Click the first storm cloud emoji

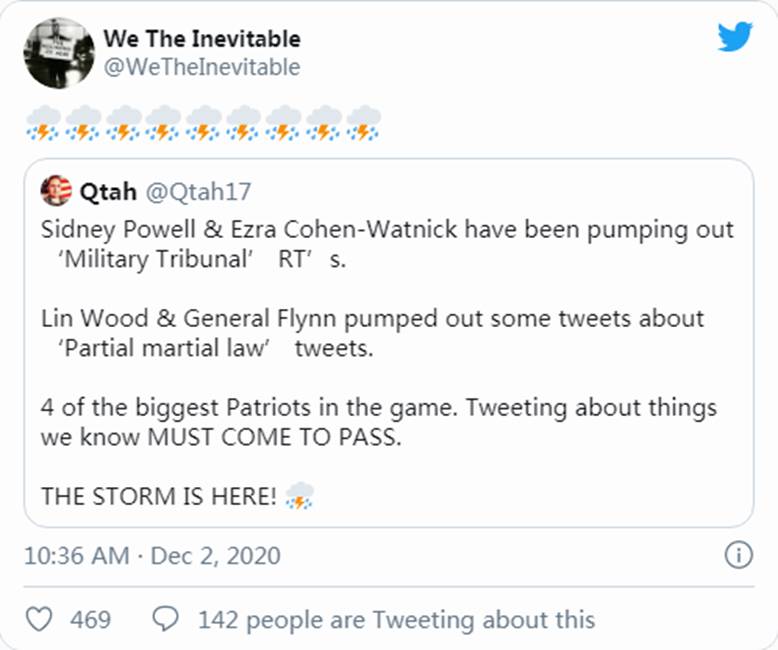42,123
